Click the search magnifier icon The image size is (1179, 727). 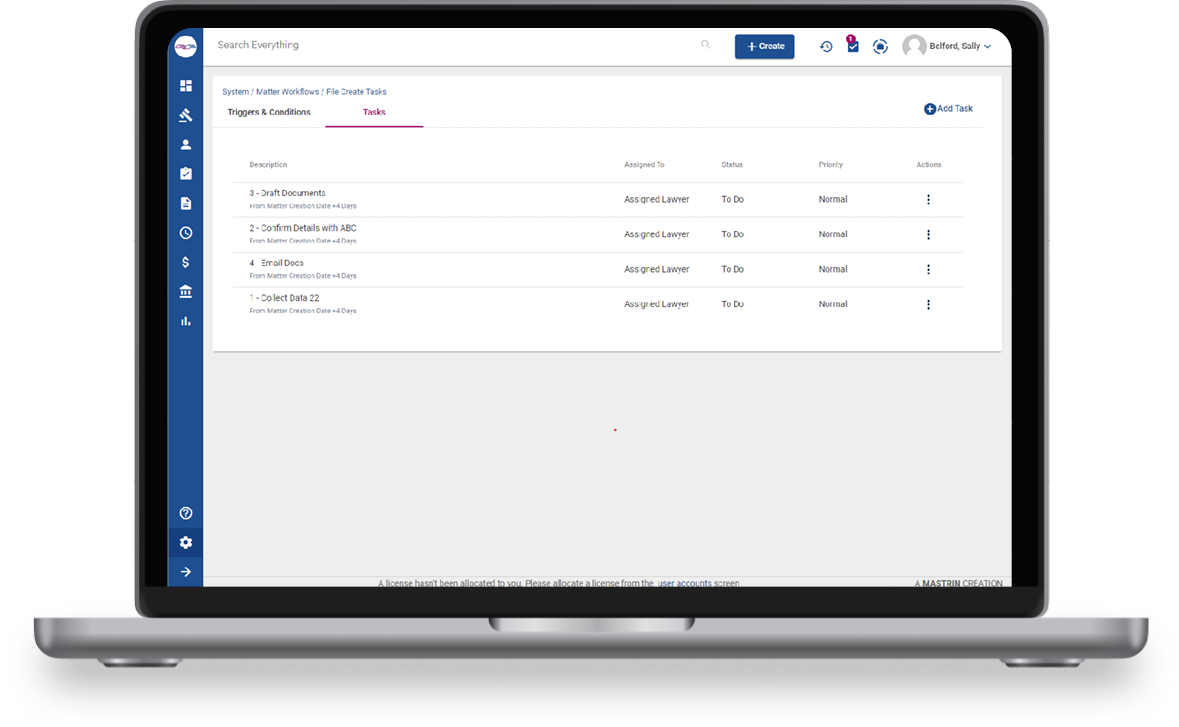705,45
